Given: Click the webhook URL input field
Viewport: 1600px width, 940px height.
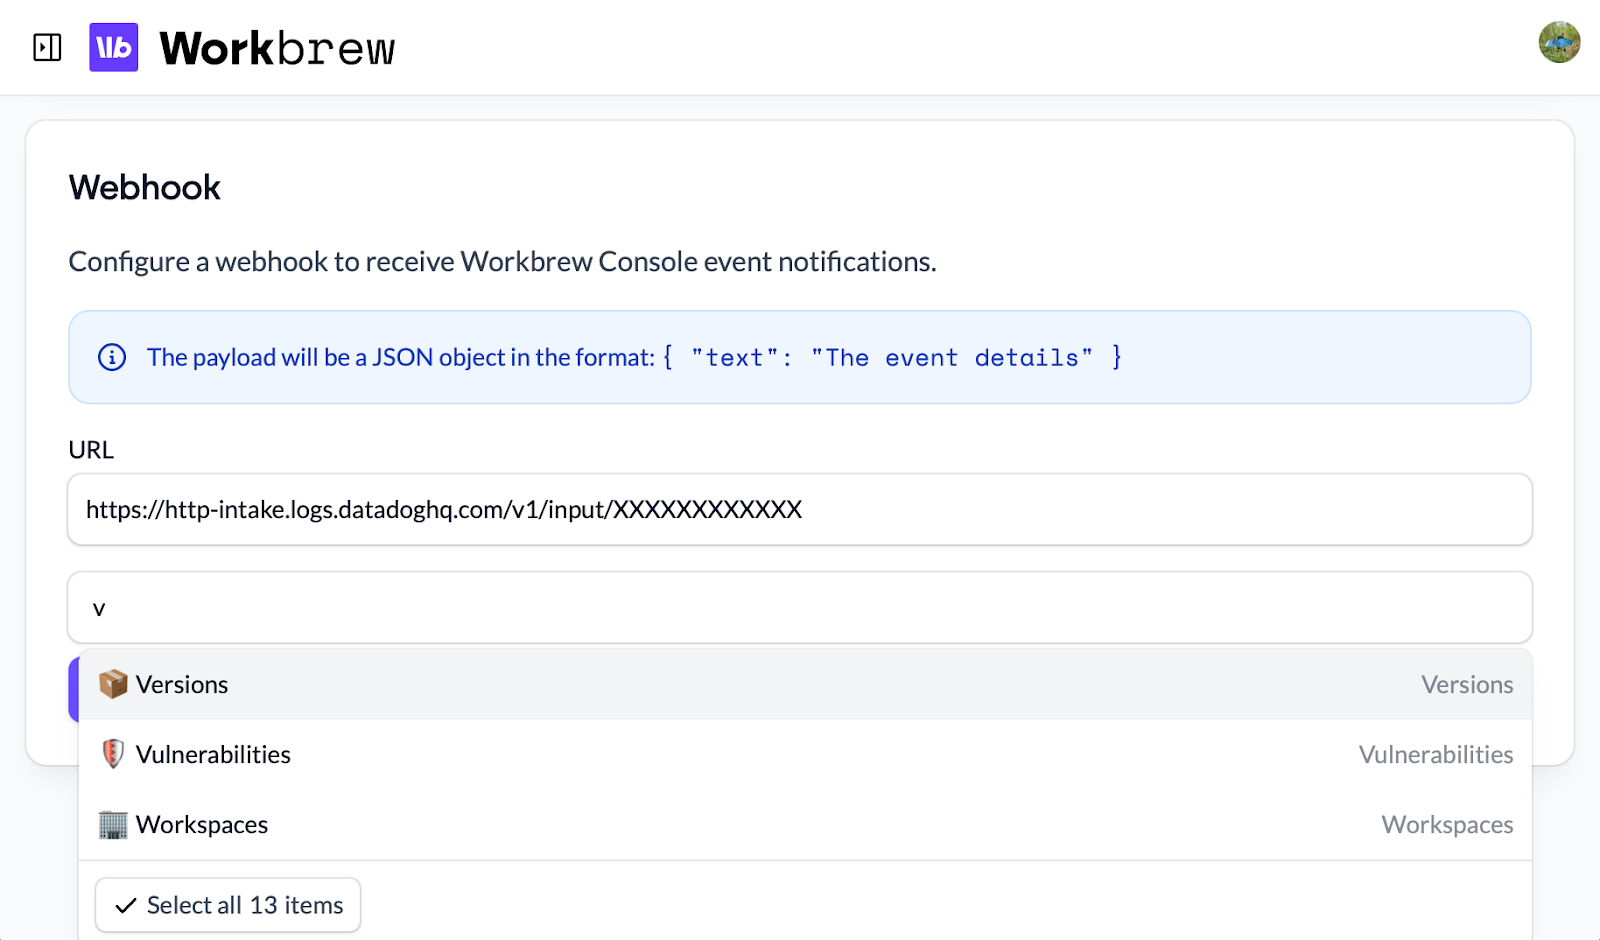Looking at the screenshot, I should click(800, 509).
